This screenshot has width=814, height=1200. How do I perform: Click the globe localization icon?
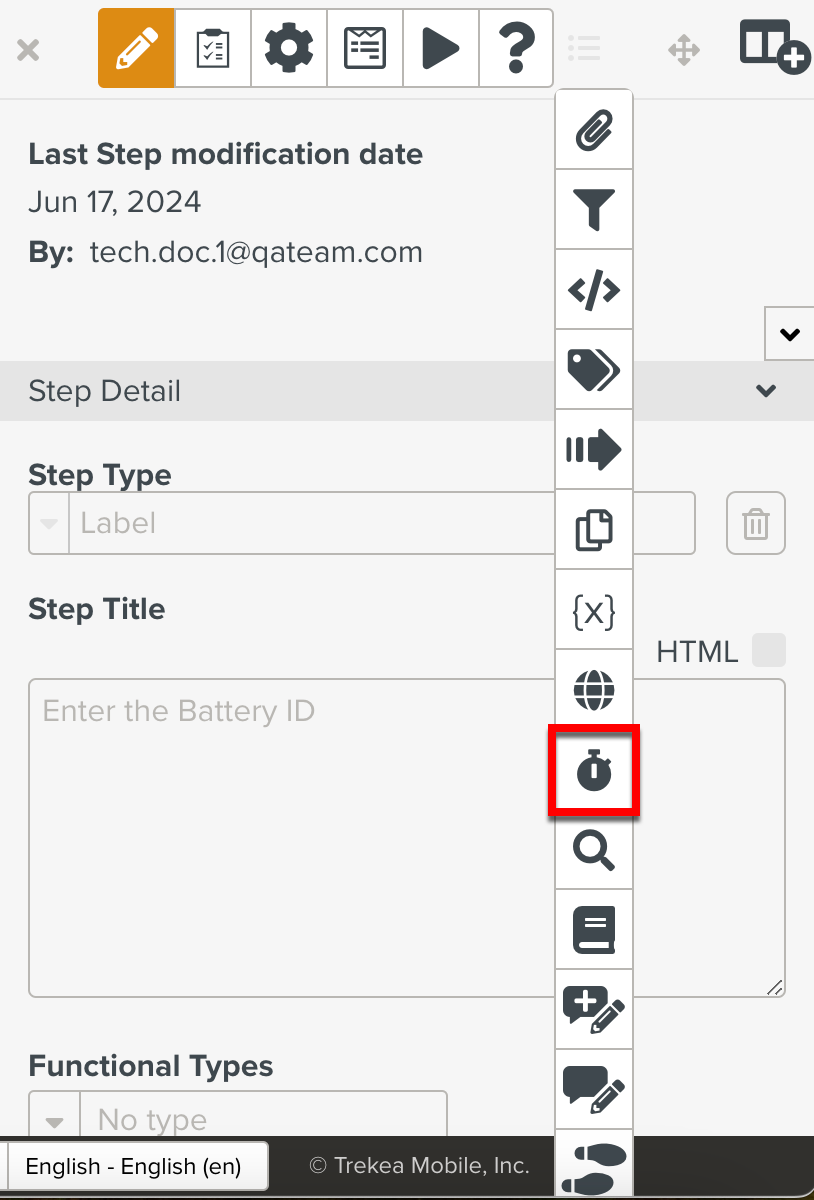[x=594, y=690]
